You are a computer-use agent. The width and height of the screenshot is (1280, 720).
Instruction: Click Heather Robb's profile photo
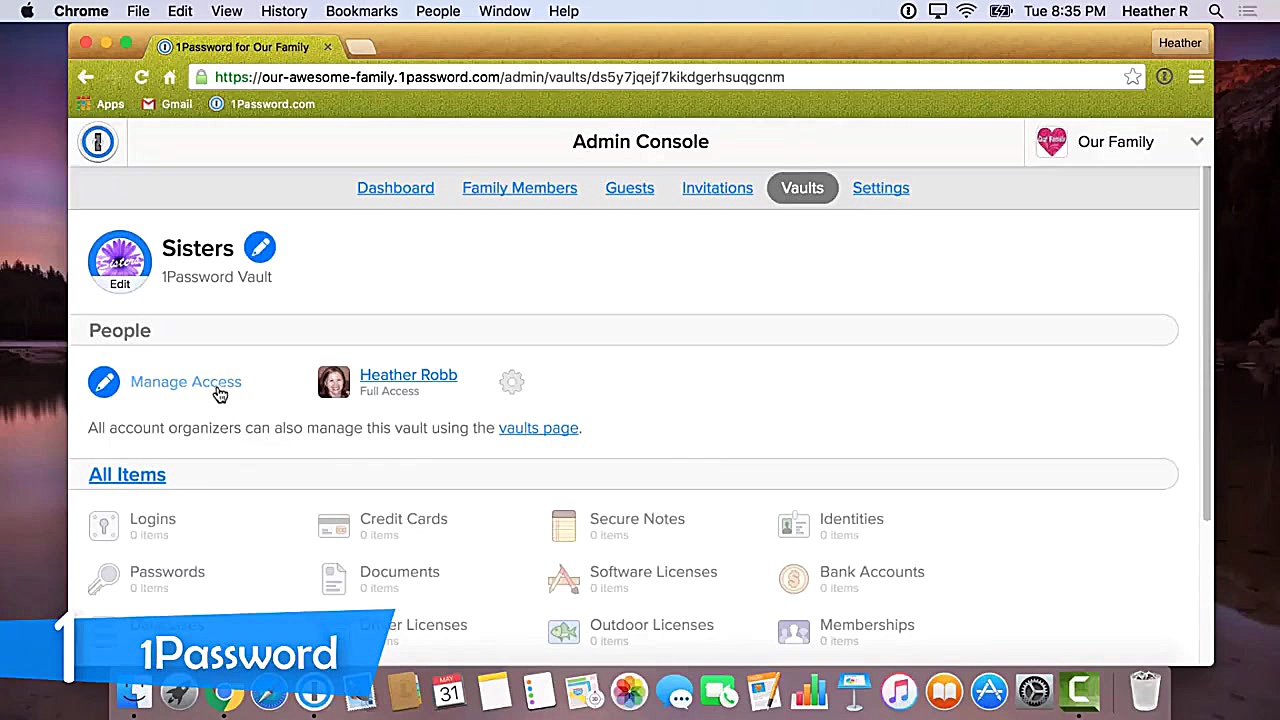(x=334, y=382)
